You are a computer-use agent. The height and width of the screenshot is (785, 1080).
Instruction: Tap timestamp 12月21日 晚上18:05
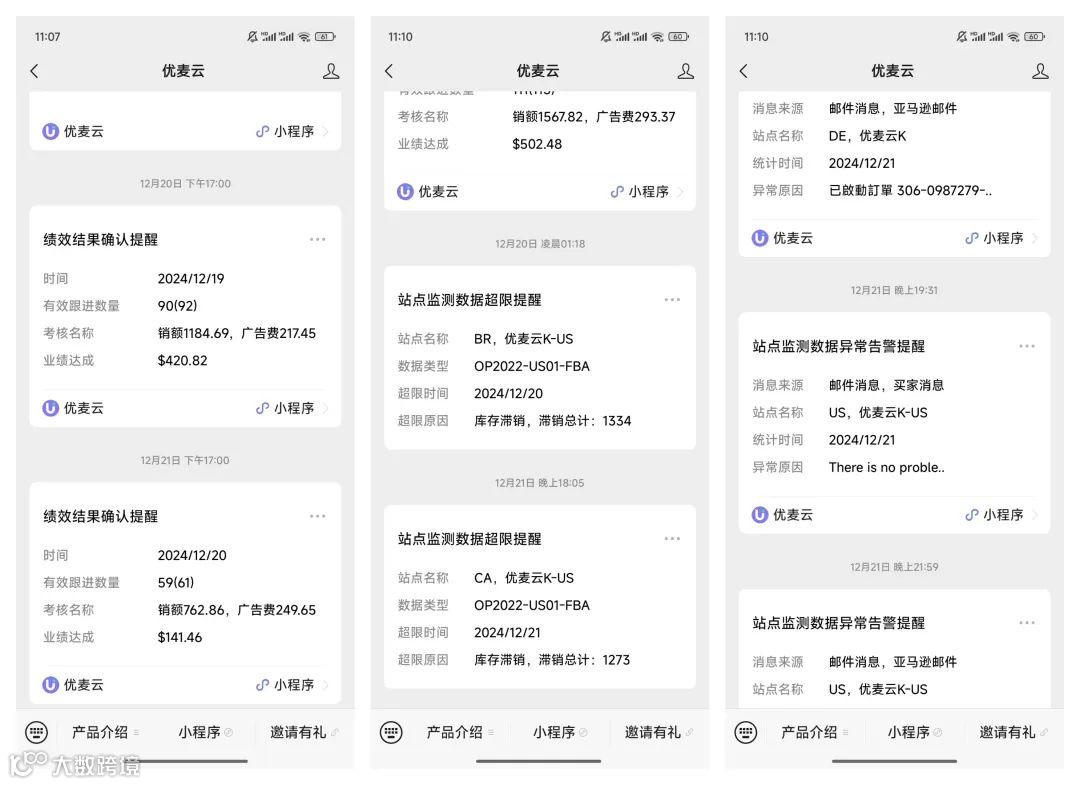tap(539, 483)
